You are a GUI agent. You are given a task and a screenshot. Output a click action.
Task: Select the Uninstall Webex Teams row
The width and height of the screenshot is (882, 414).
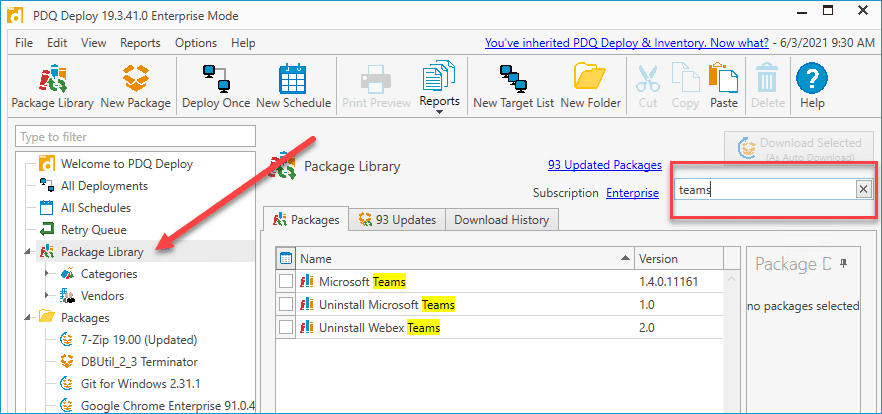click(x=499, y=327)
